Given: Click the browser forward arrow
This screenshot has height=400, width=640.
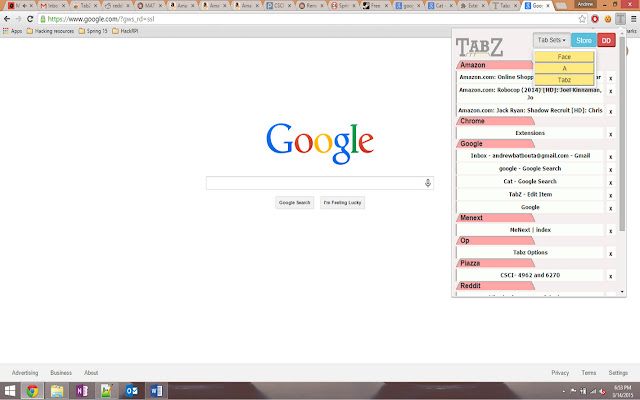Looking at the screenshot, I should 18,19.
